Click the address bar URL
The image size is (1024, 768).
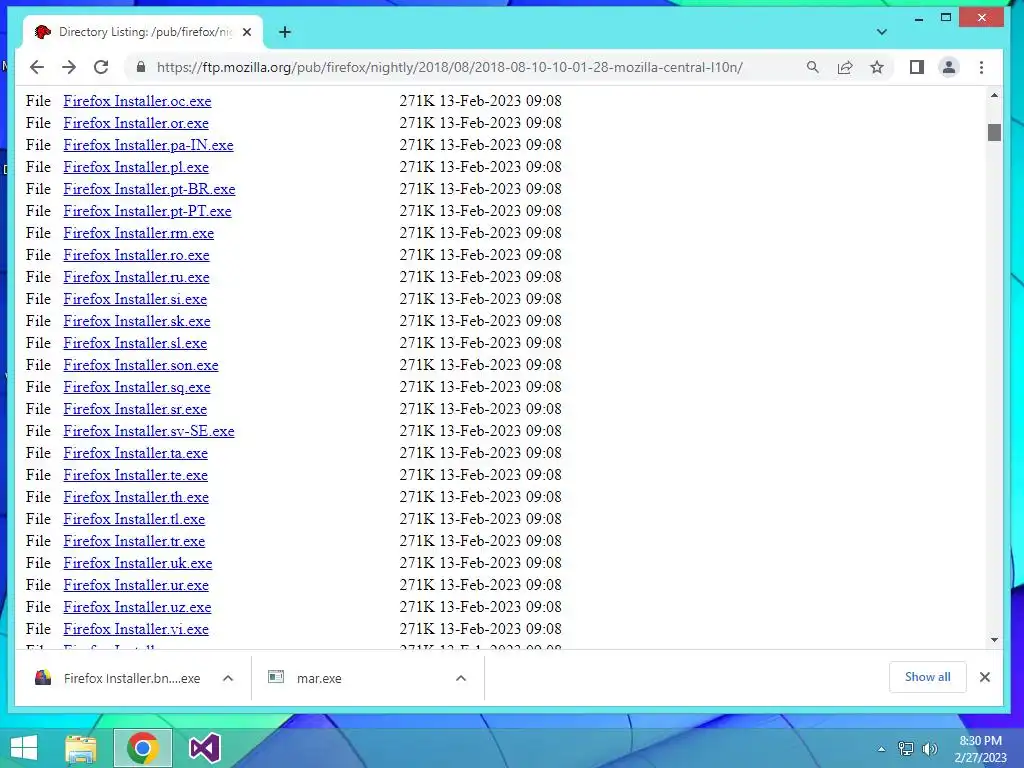point(449,67)
